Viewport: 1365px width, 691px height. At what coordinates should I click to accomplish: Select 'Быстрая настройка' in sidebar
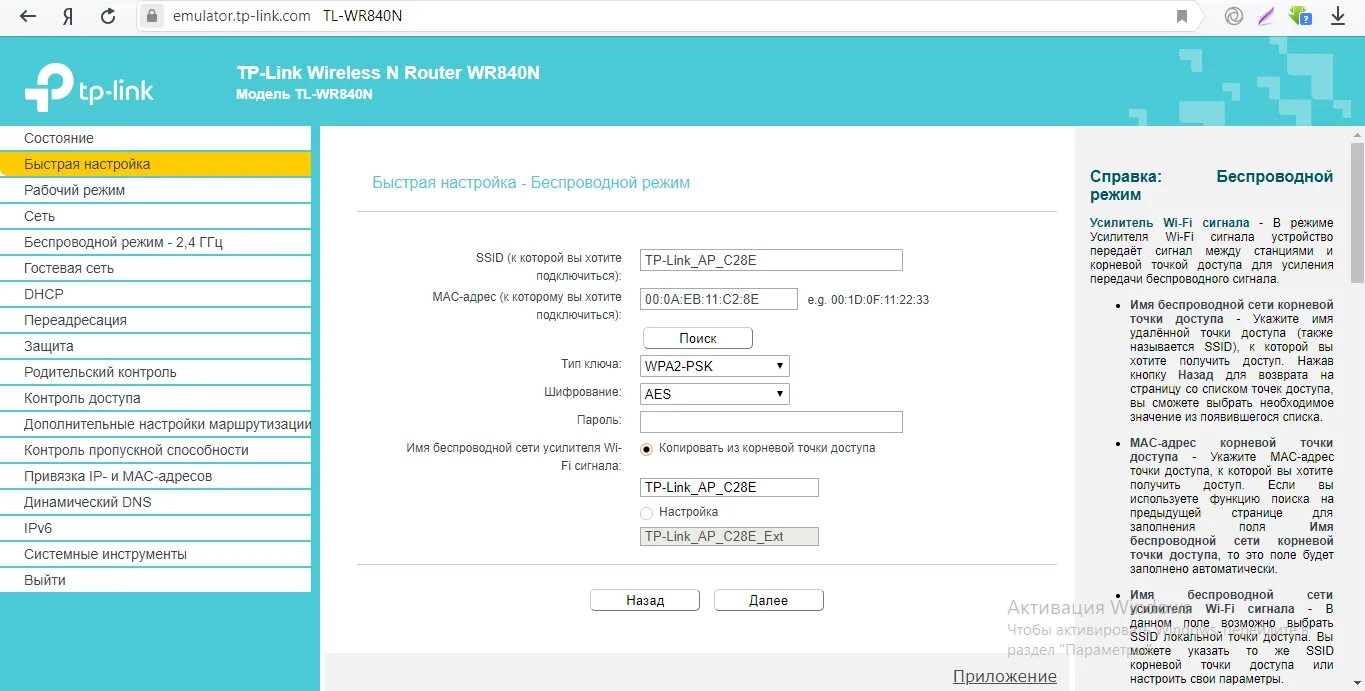[155, 164]
